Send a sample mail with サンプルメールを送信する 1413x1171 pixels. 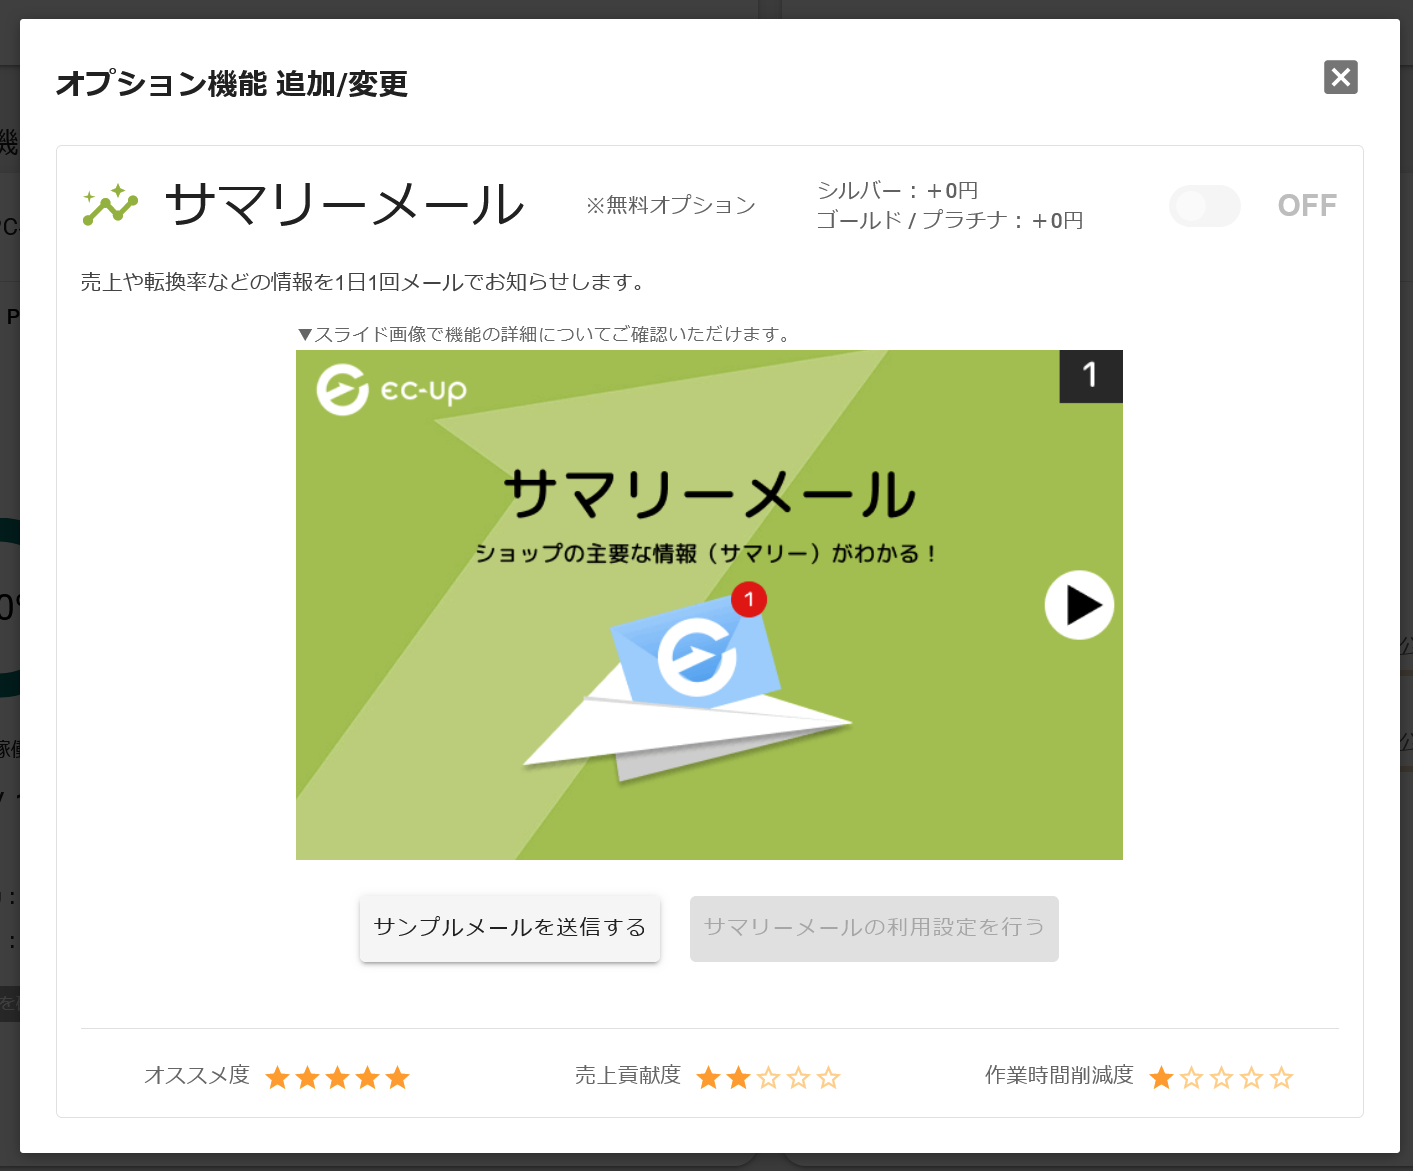(x=510, y=928)
